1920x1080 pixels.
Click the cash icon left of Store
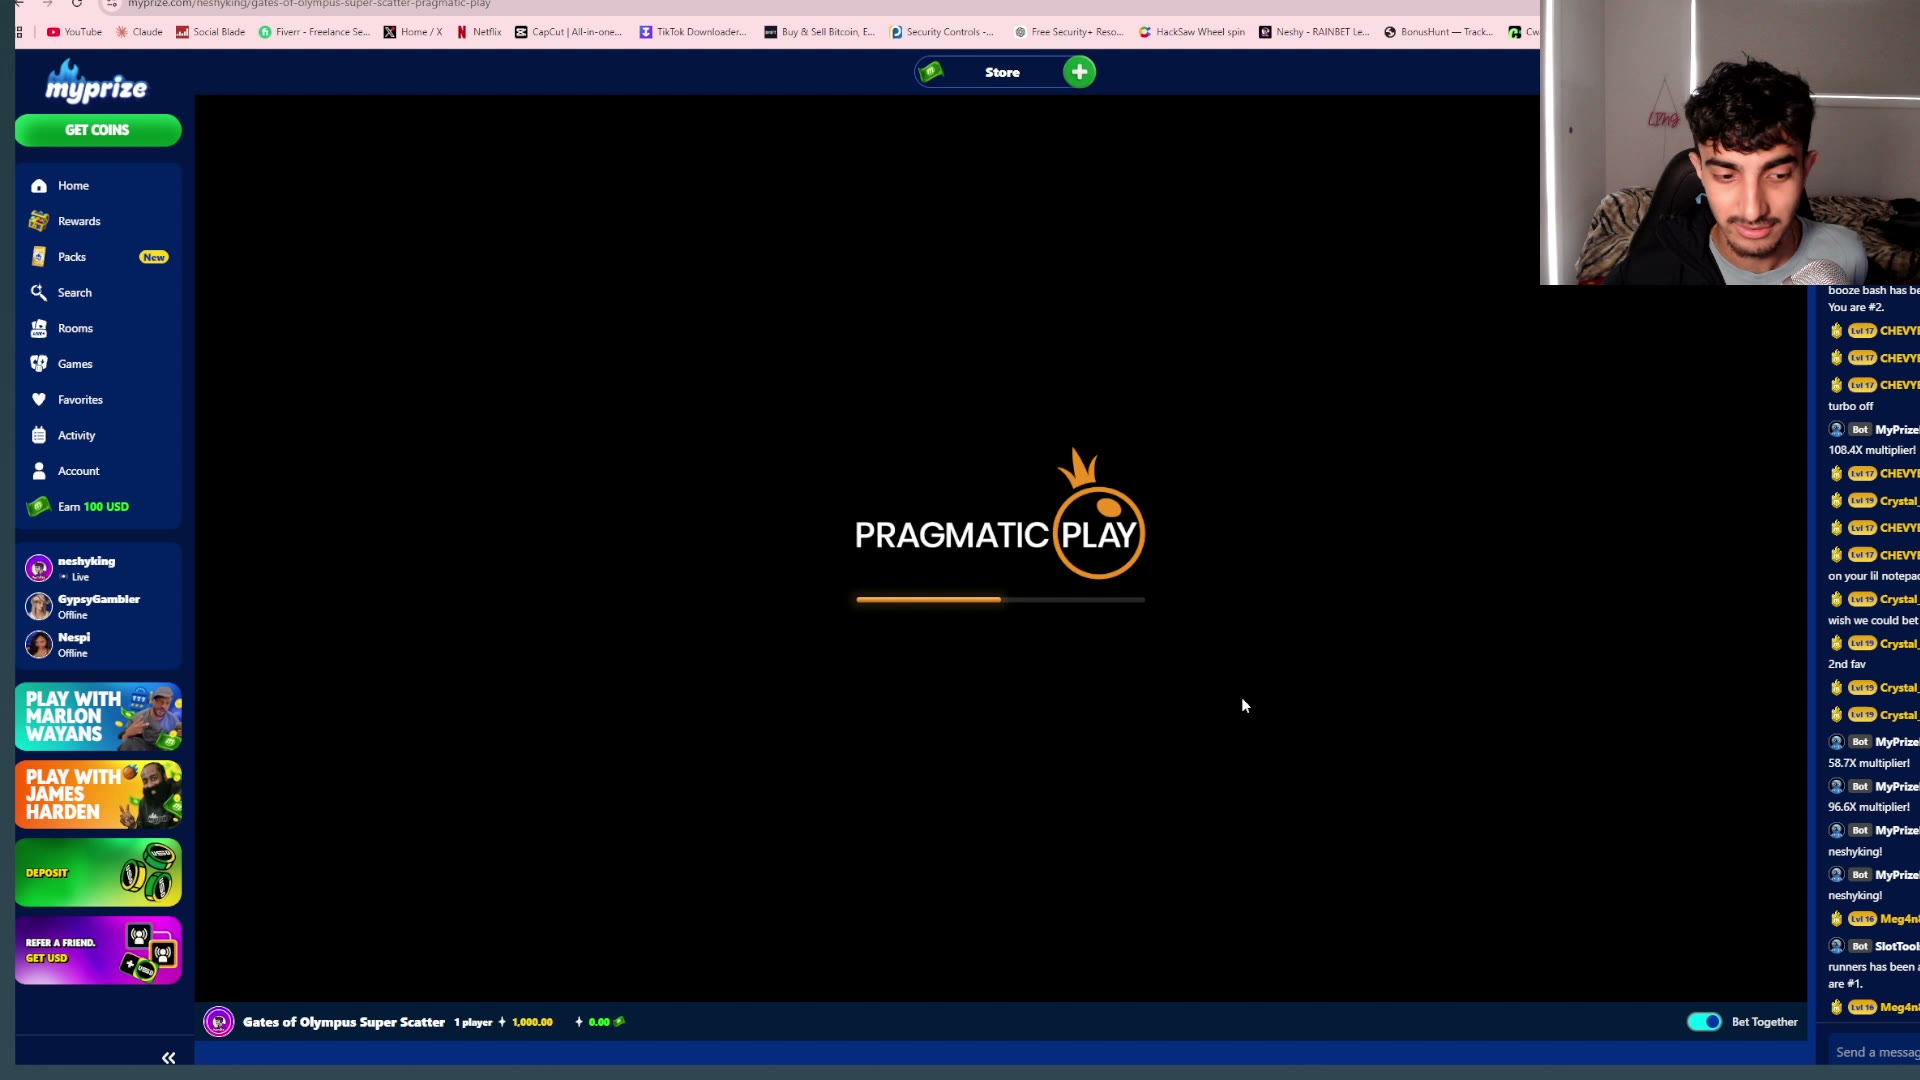coord(931,72)
